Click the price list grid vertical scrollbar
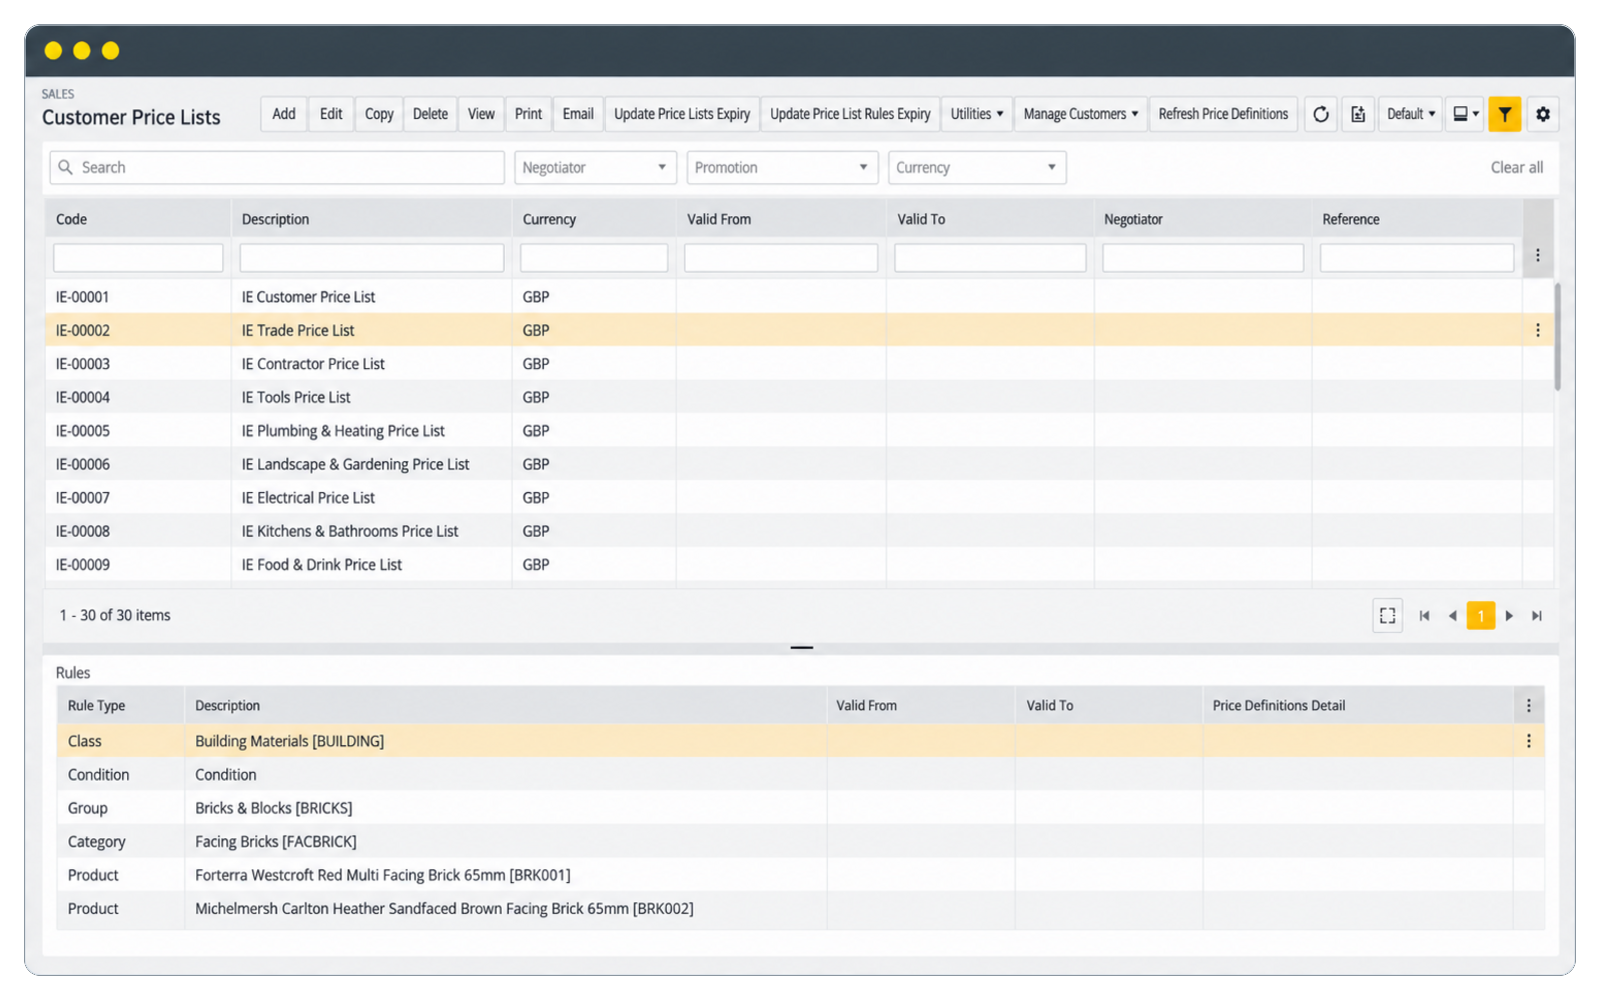This screenshot has width=1600, height=1000. tap(1557, 337)
